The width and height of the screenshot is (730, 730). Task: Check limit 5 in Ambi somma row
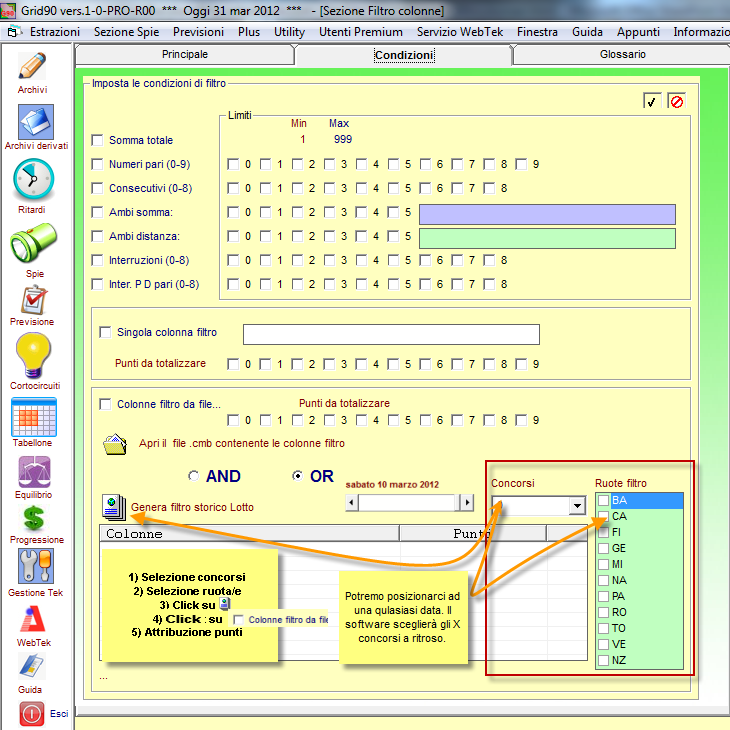393,212
